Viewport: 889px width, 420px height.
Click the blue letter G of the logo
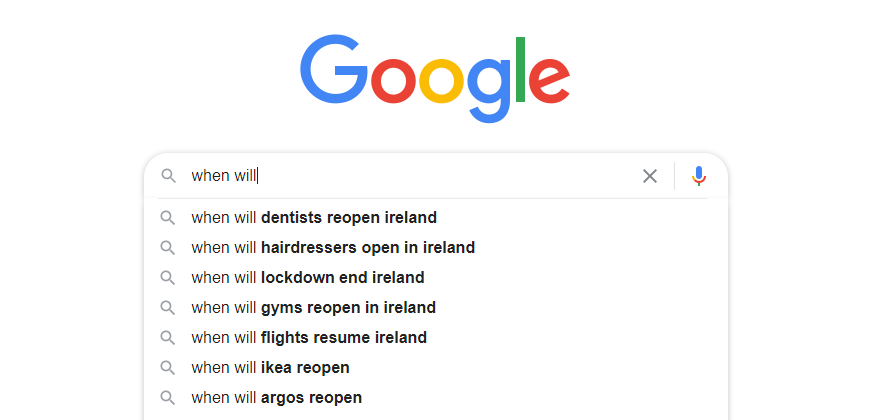tap(334, 69)
